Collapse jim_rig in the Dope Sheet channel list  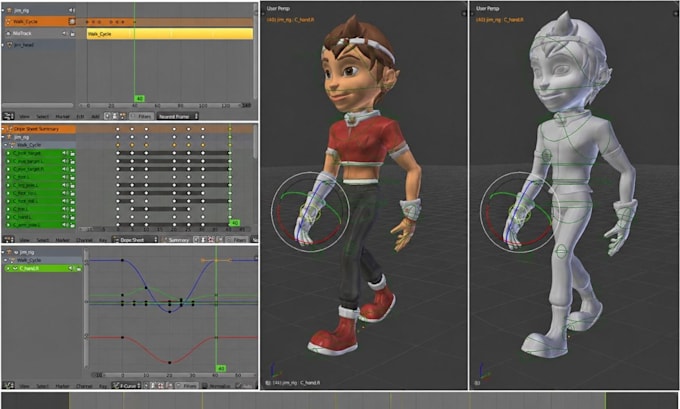pyautogui.click(x=3, y=137)
